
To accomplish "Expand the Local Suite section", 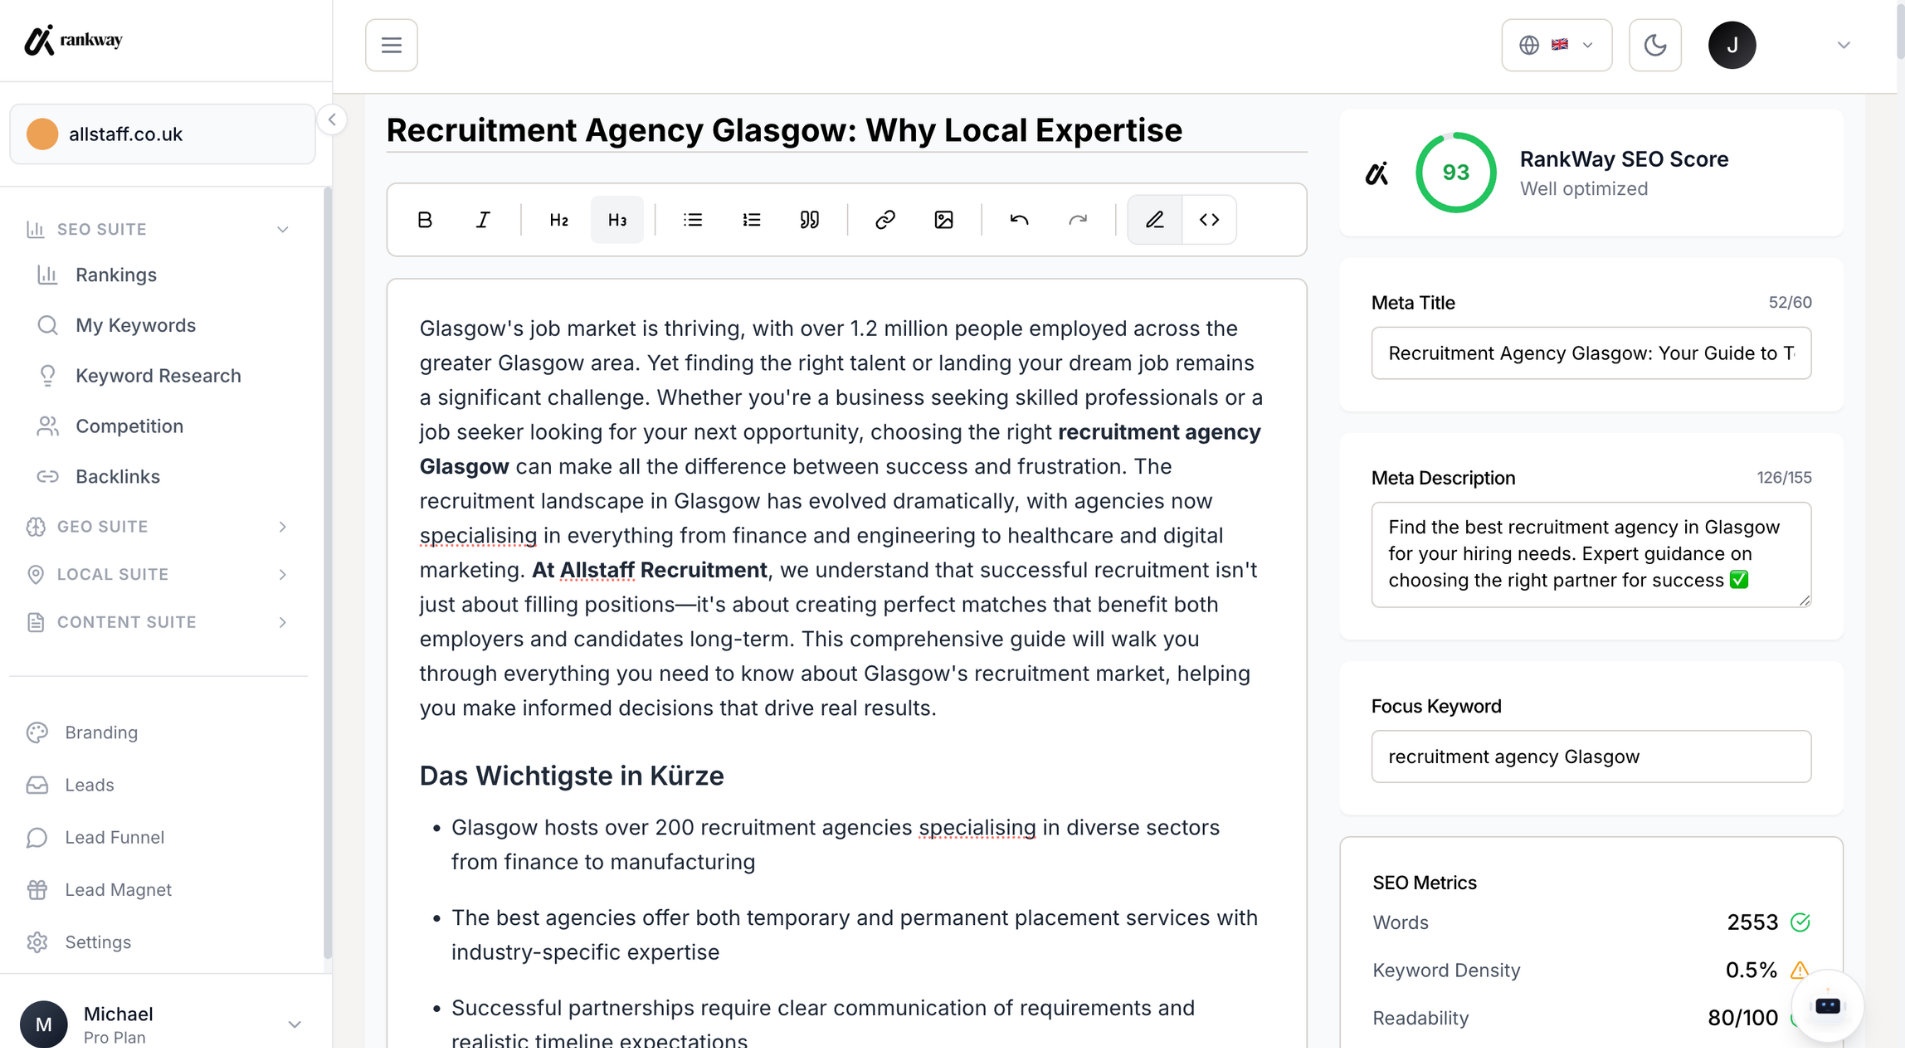I will click(x=158, y=574).
